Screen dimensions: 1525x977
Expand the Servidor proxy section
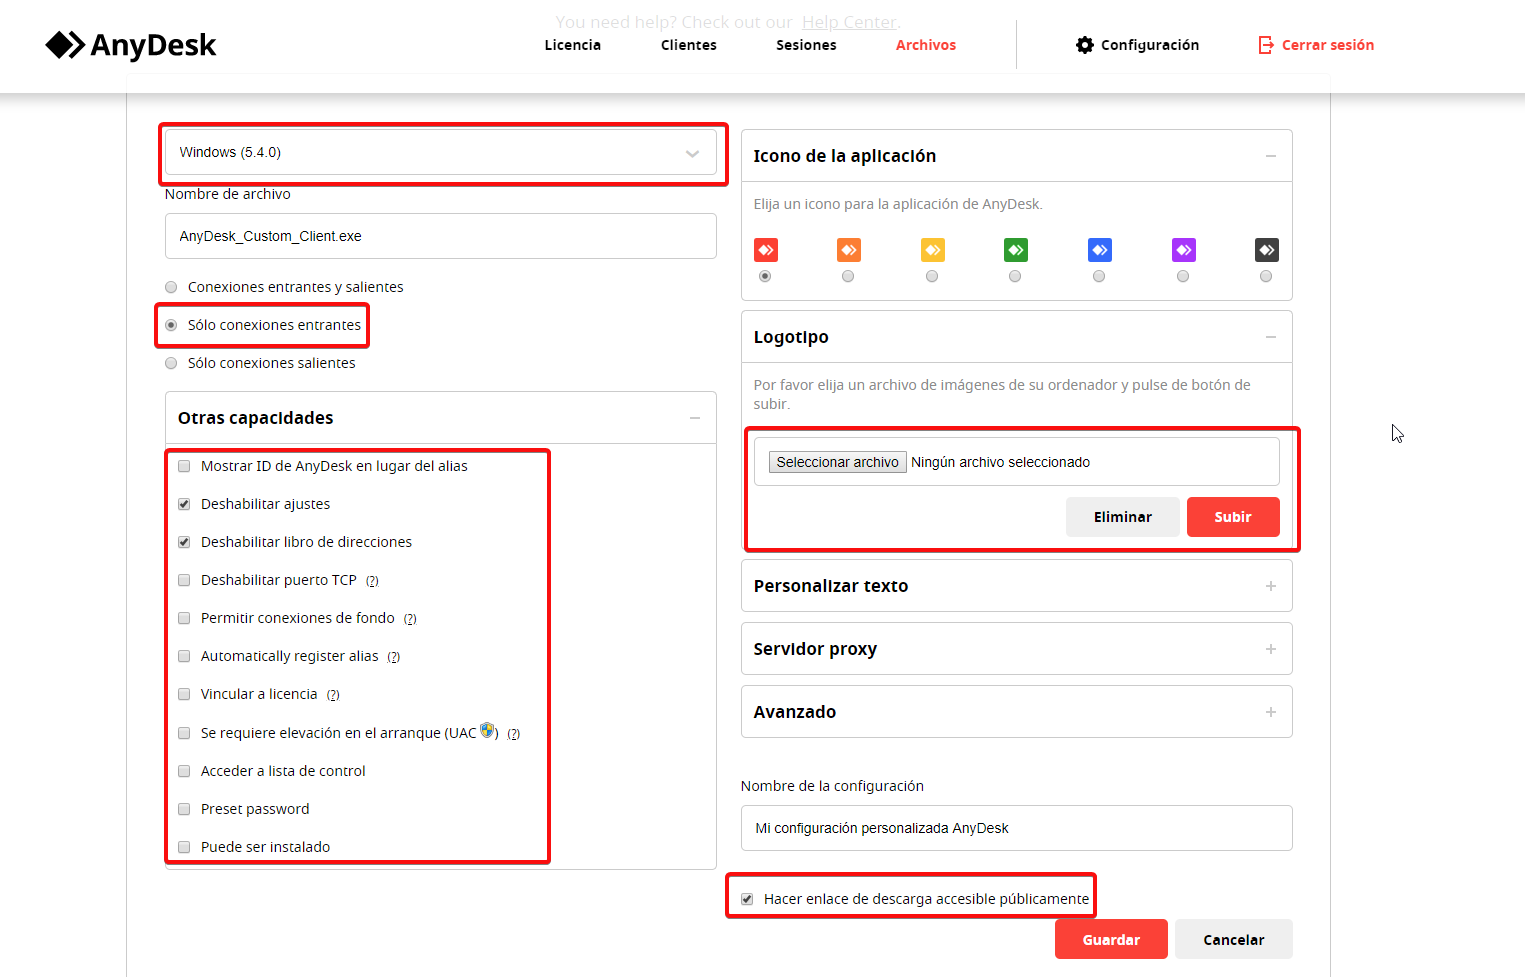pyautogui.click(x=1271, y=649)
